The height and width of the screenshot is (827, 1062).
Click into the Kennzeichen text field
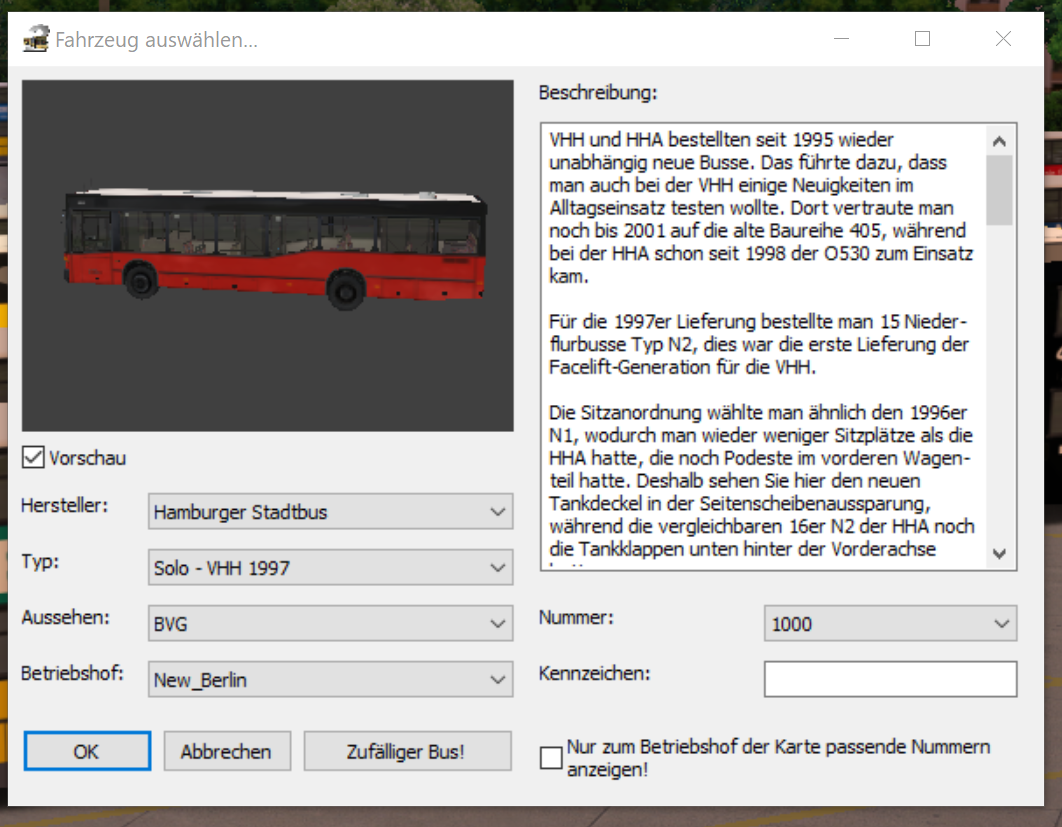(x=890, y=679)
